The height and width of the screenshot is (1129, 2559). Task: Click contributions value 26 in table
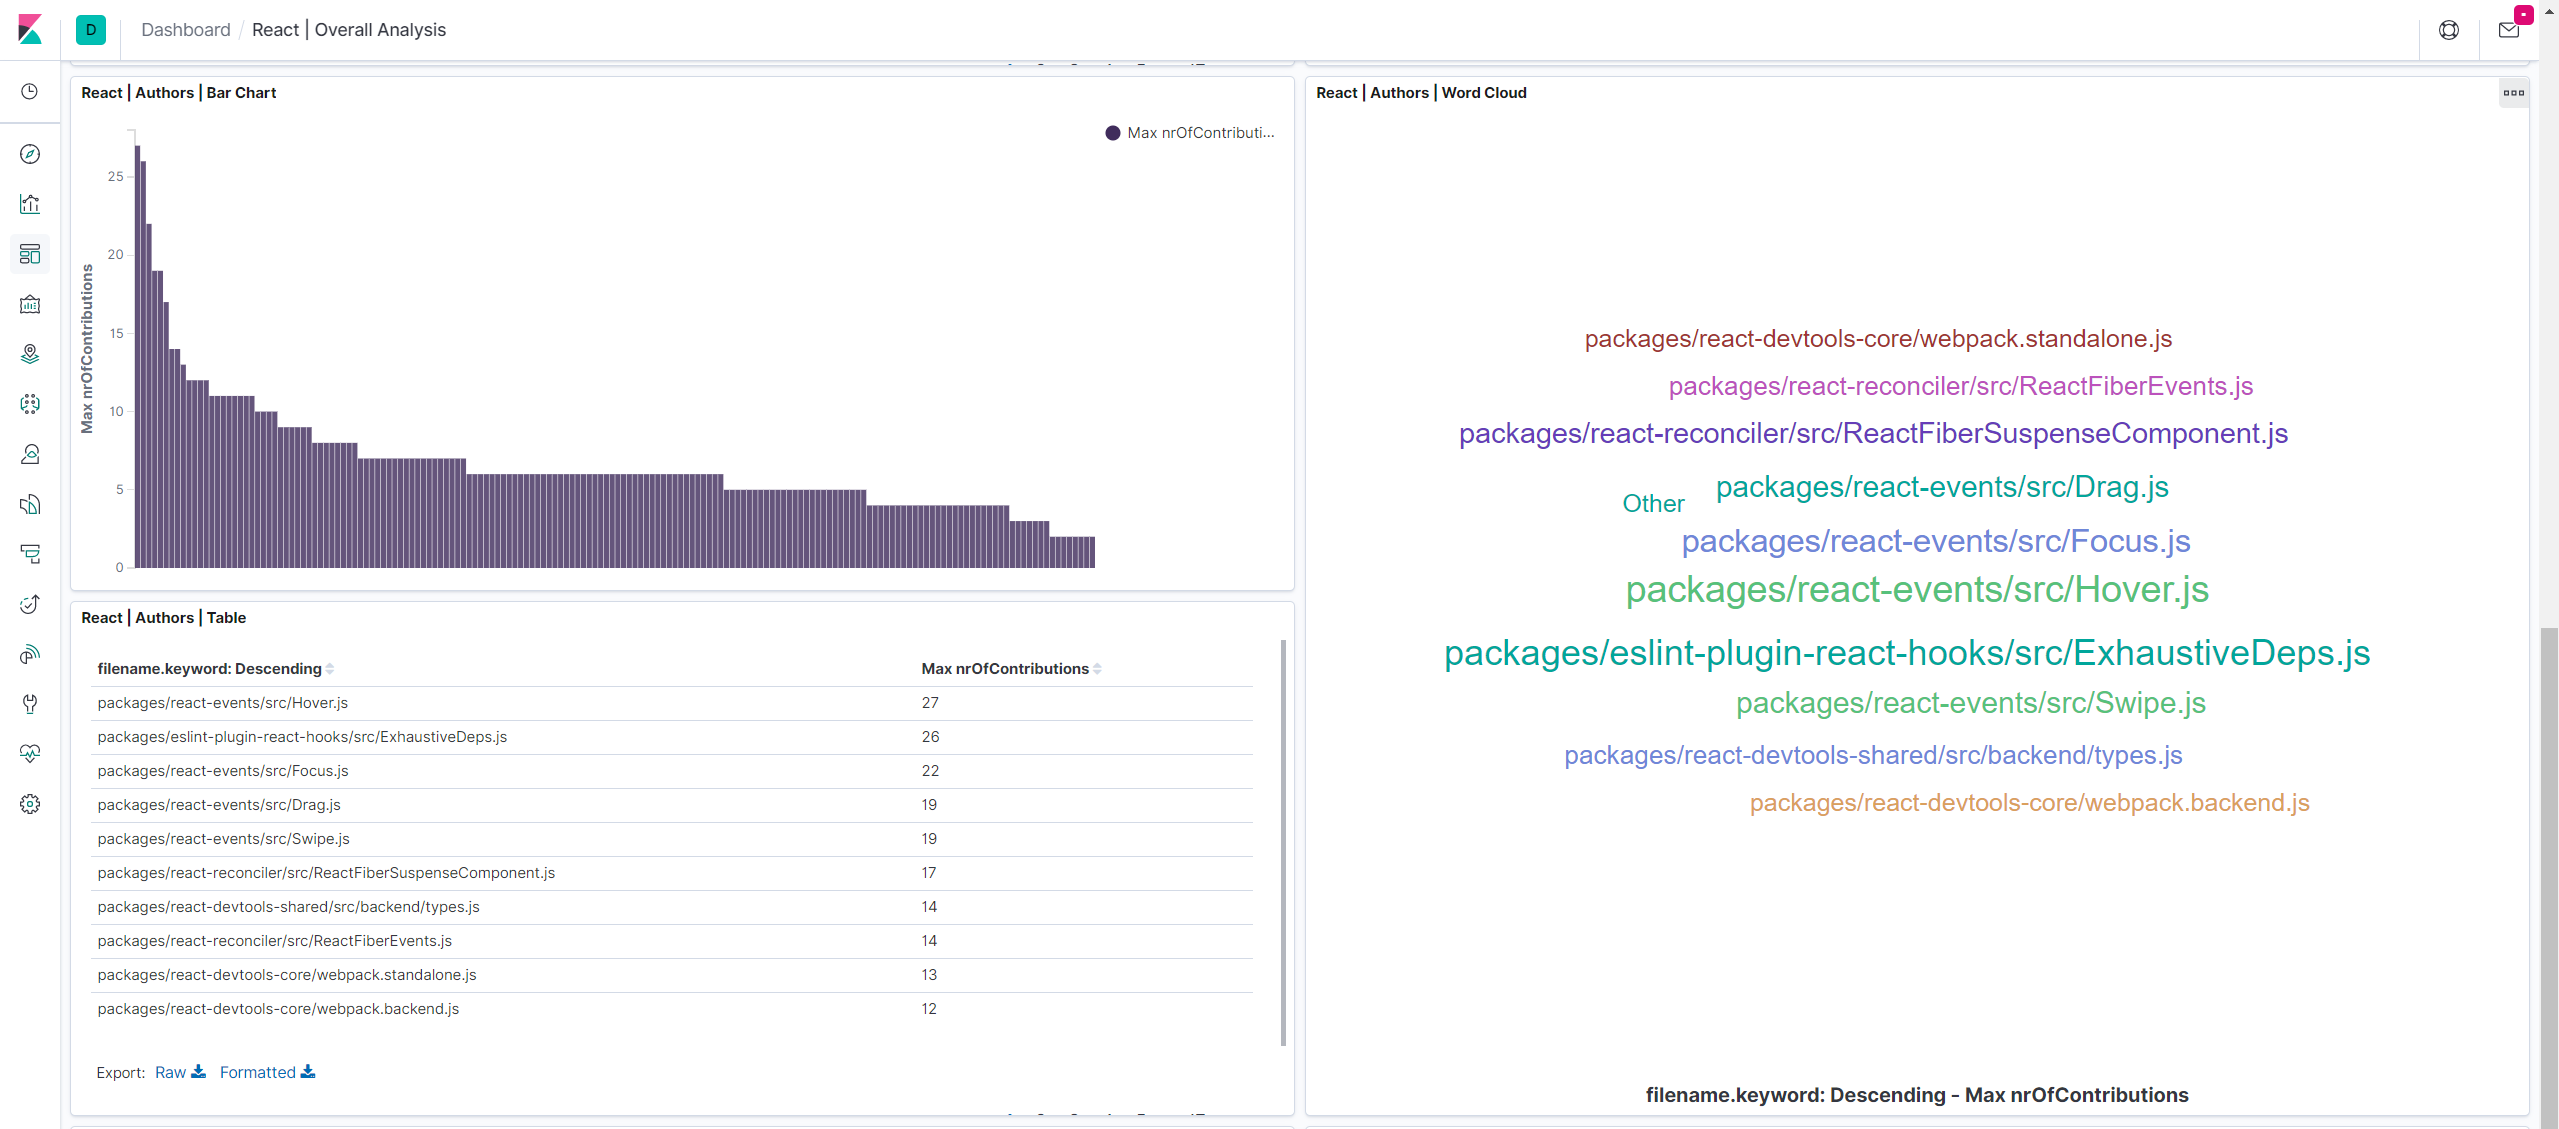930,737
